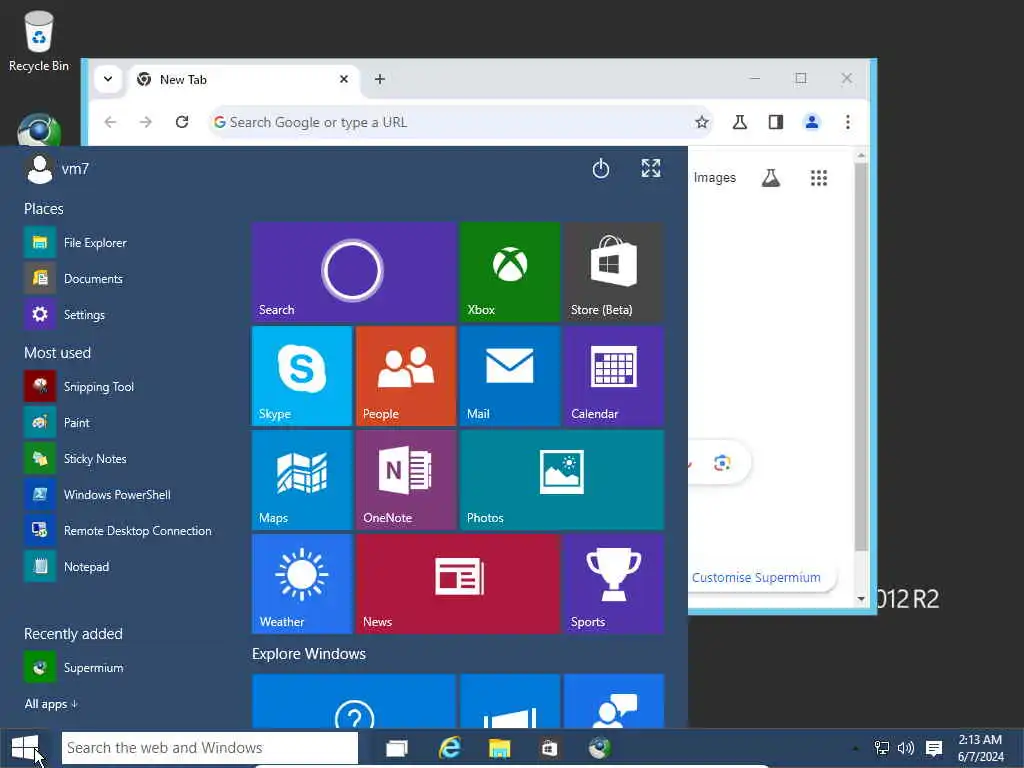The height and width of the screenshot is (768, 1024).
Task: Click the browser back arrow
Action: pyautogui.click(x=110, y=122)
